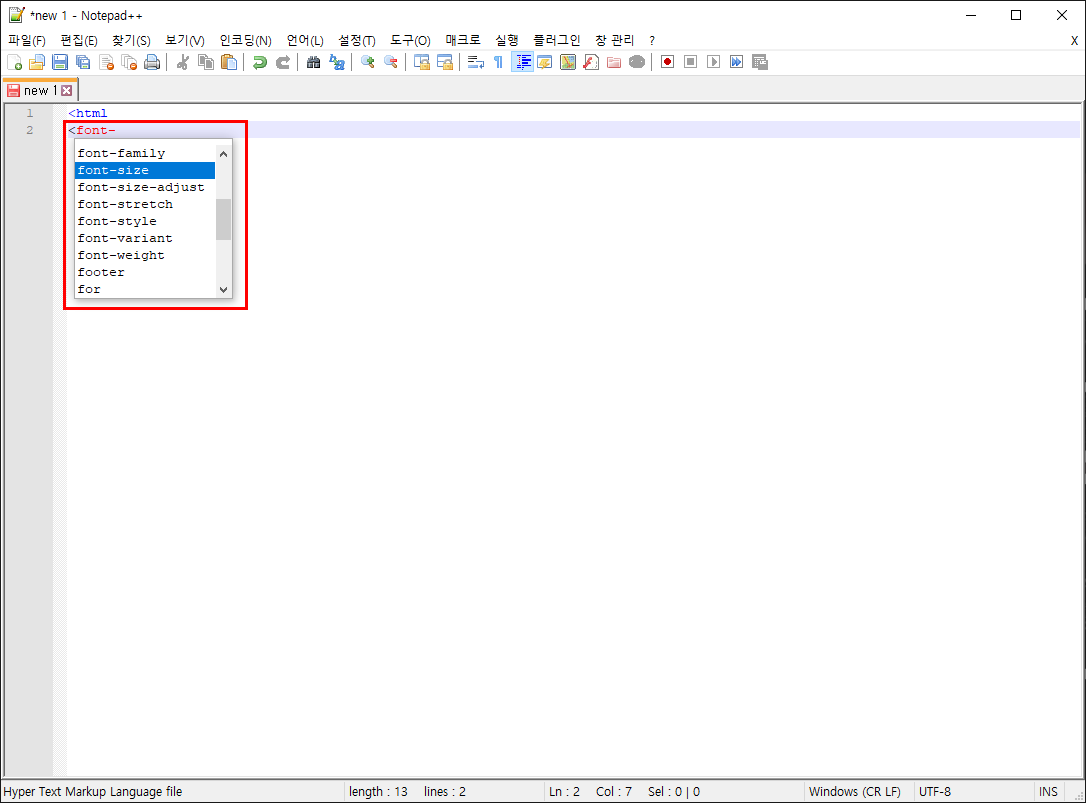Click the X close document button at menu bar right
Image resolution: width=1086 pixels, height=803 pixels.
coord(1074,41)
